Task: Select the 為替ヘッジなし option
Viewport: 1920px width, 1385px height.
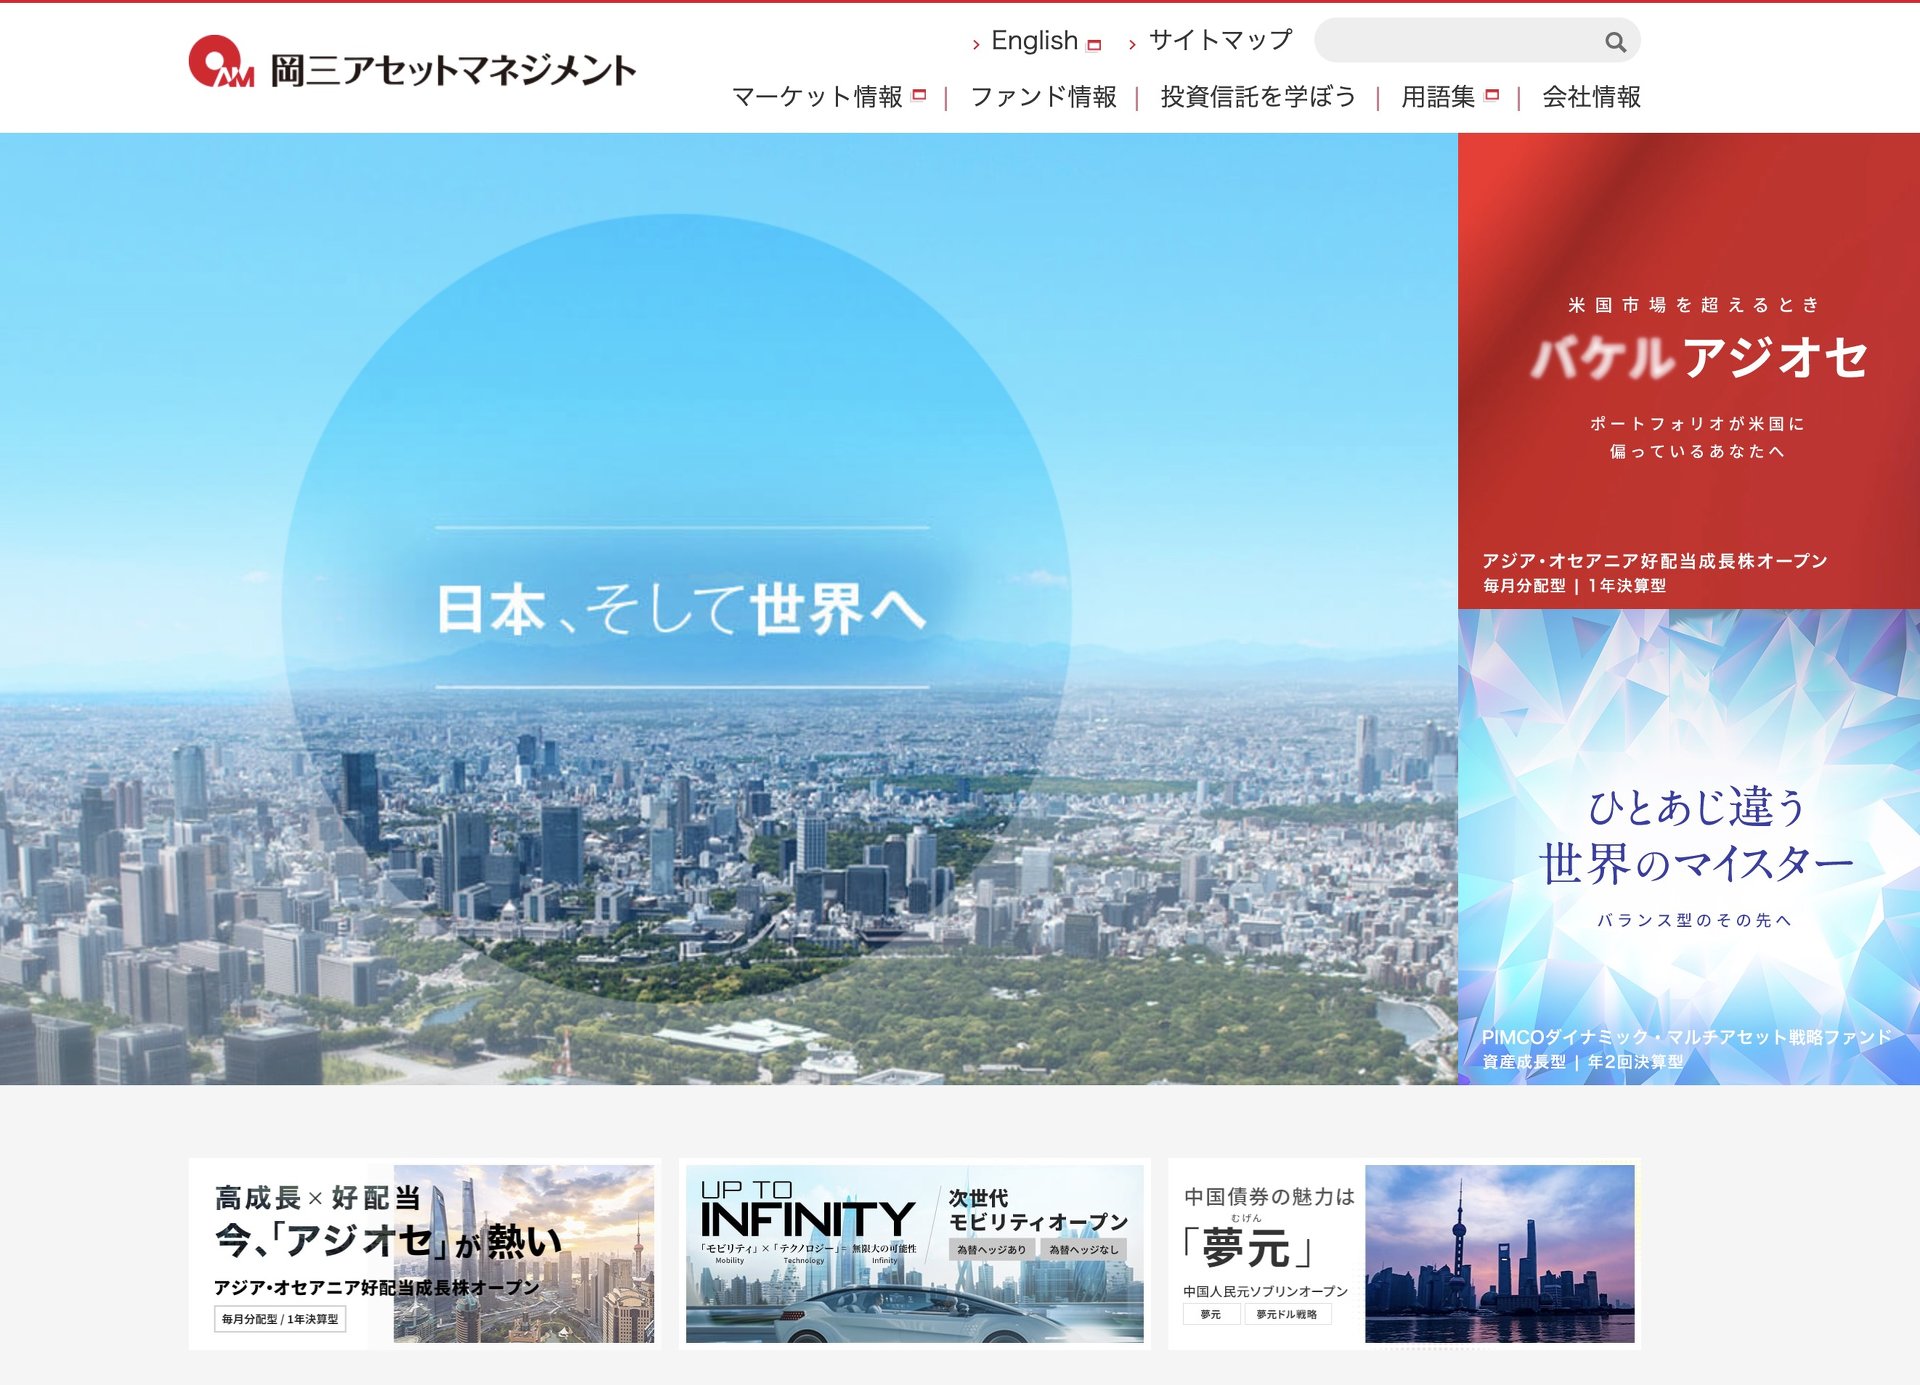Action: pos(1084,1249)
